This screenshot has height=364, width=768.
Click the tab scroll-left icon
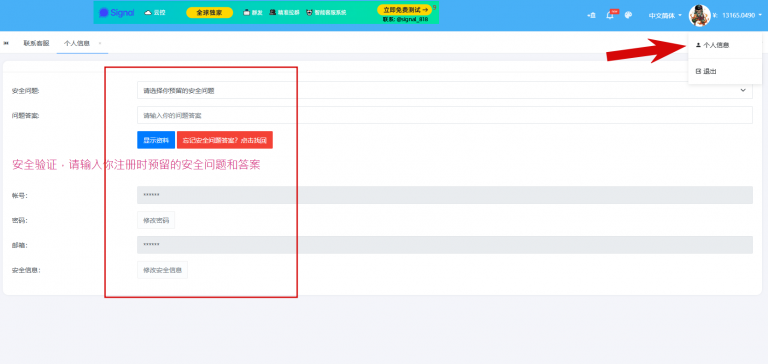coord(6,43)
